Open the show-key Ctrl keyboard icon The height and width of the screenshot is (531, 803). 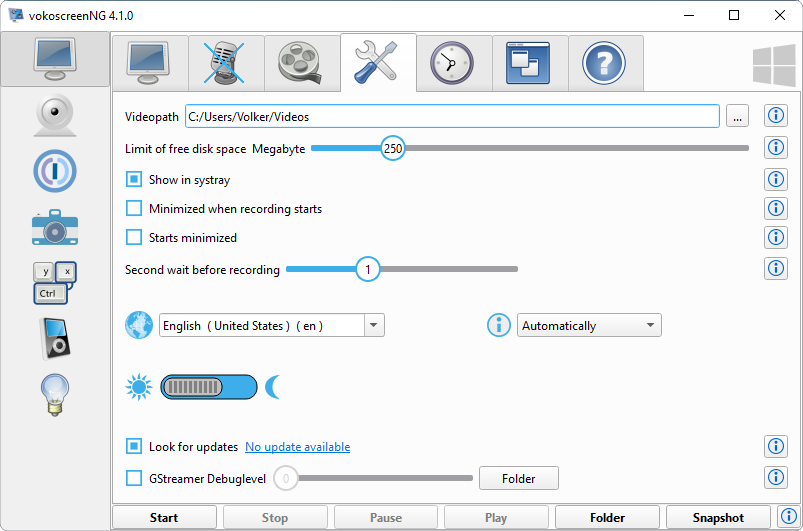(55, 282)
